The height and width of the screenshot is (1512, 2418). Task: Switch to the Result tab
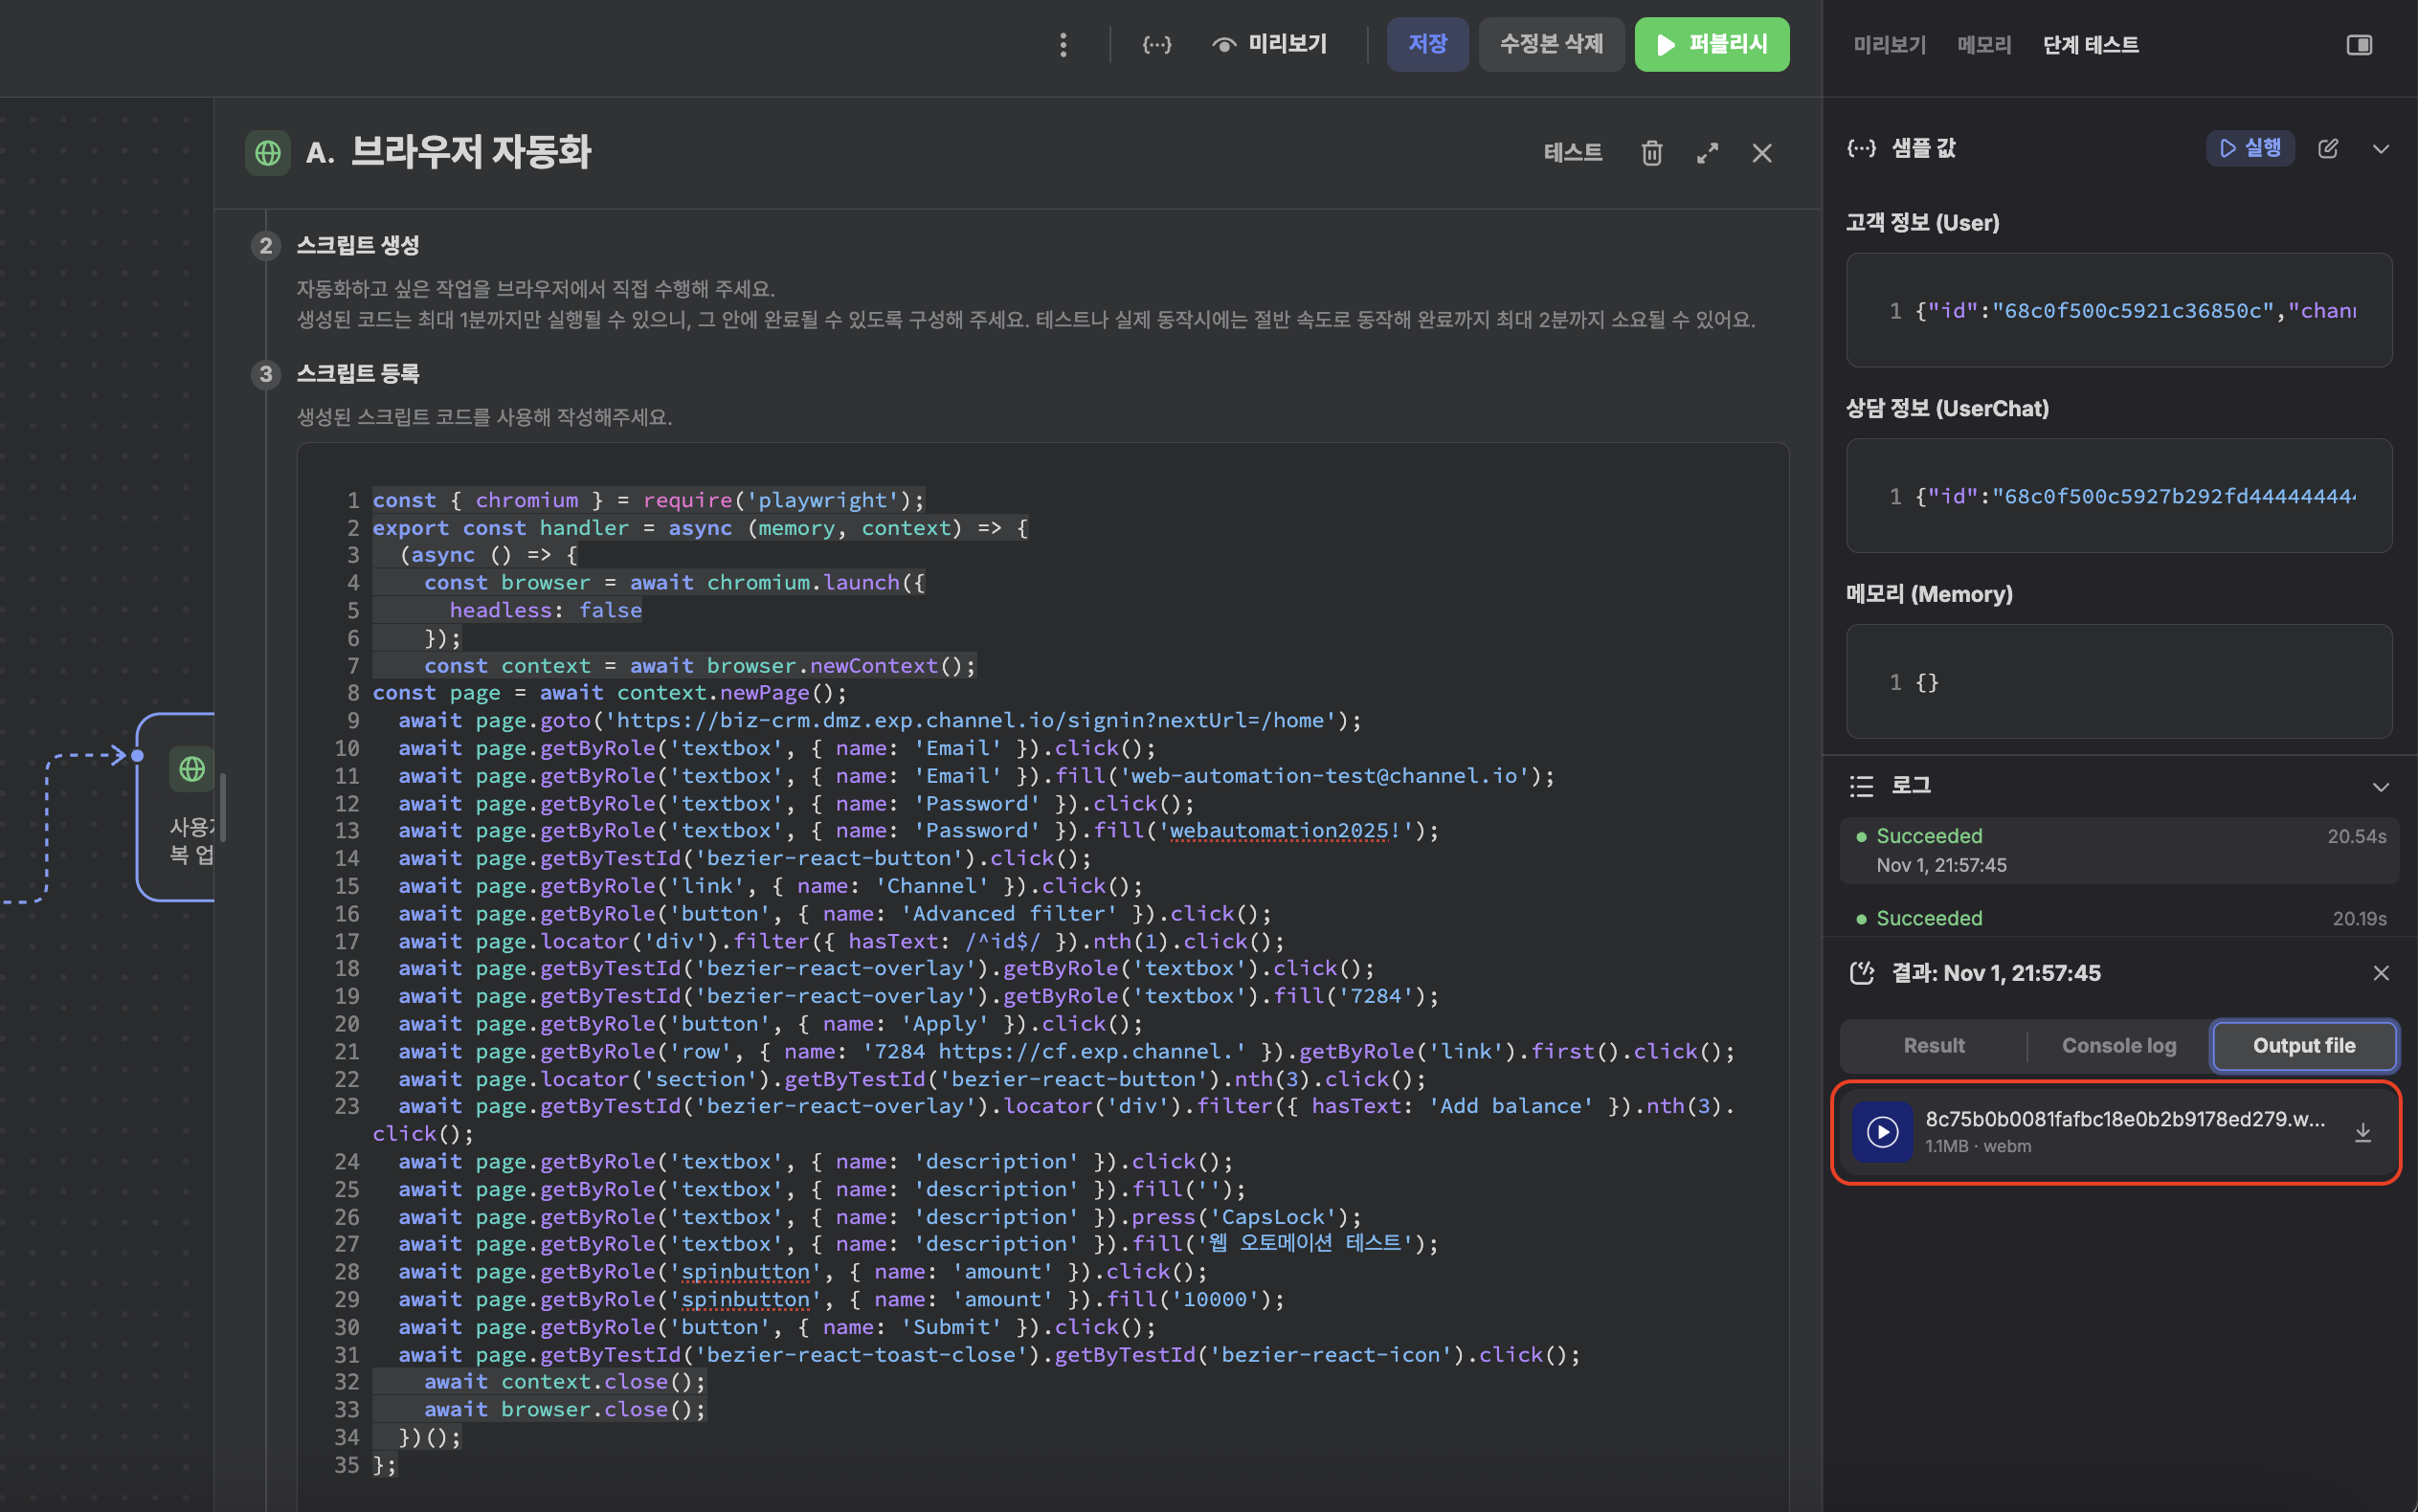[1933, 1046]
